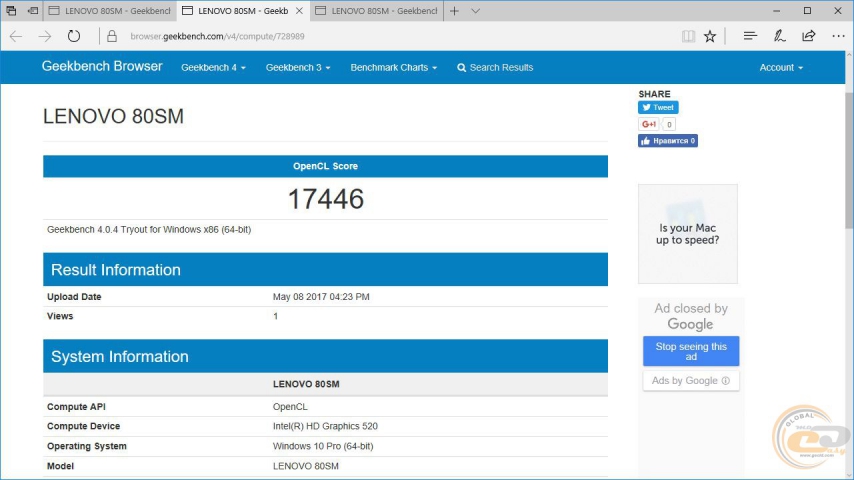Expand the Account dropdown
854x480 pixels.
pyautogui.click(x=781, y=68)
